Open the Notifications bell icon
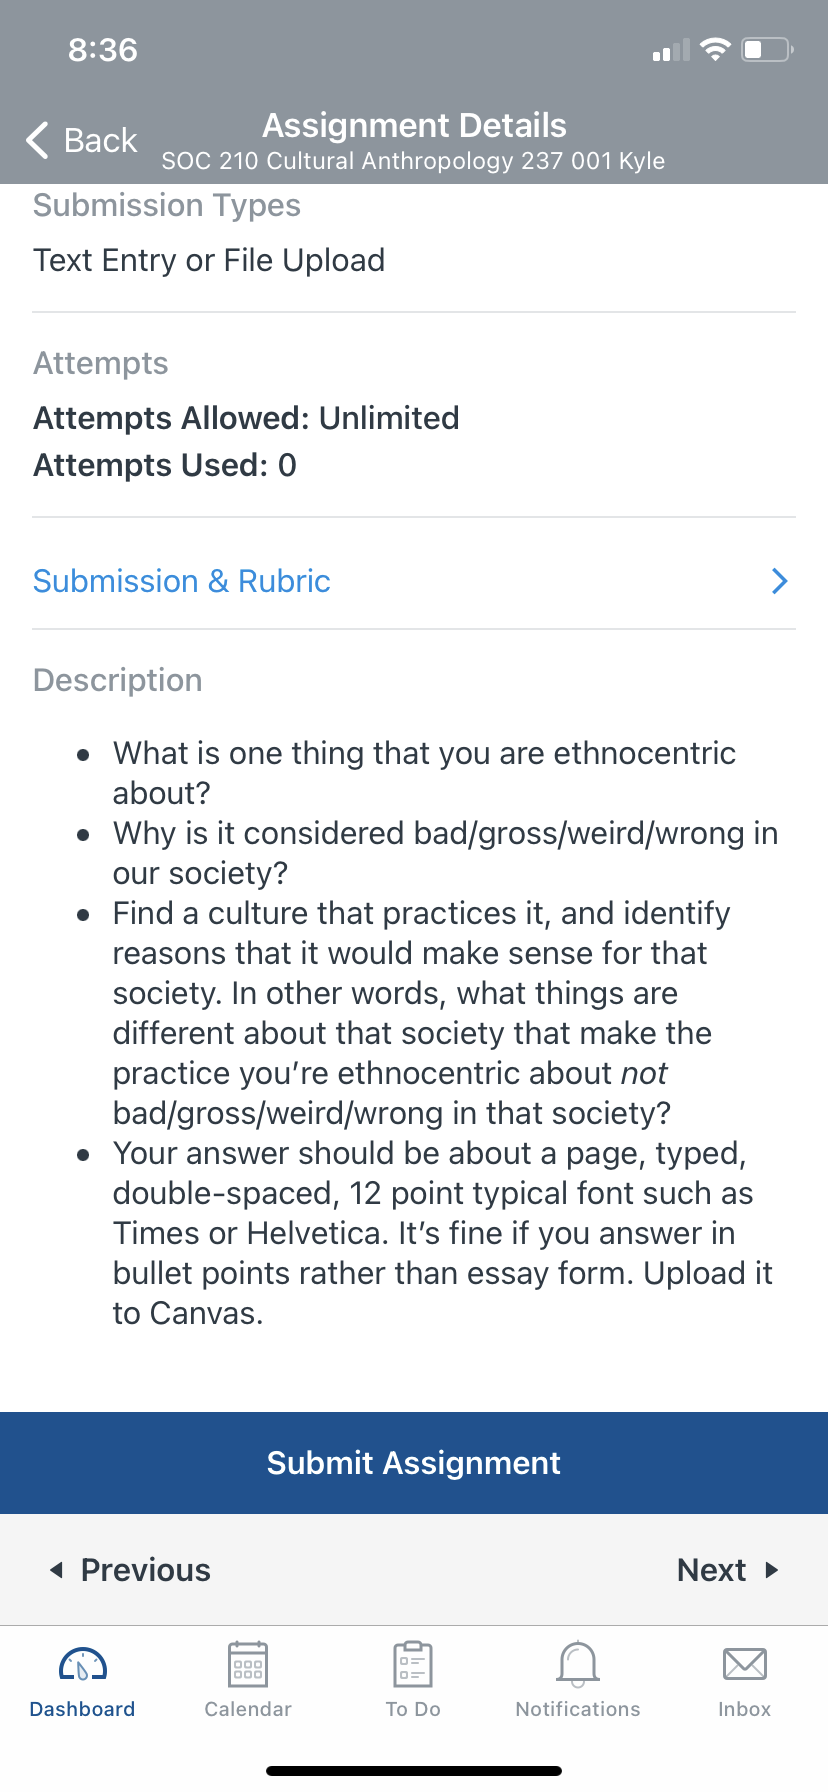Image resolution: width=828 pixels, height=1792 pixels. point(578,1664)
